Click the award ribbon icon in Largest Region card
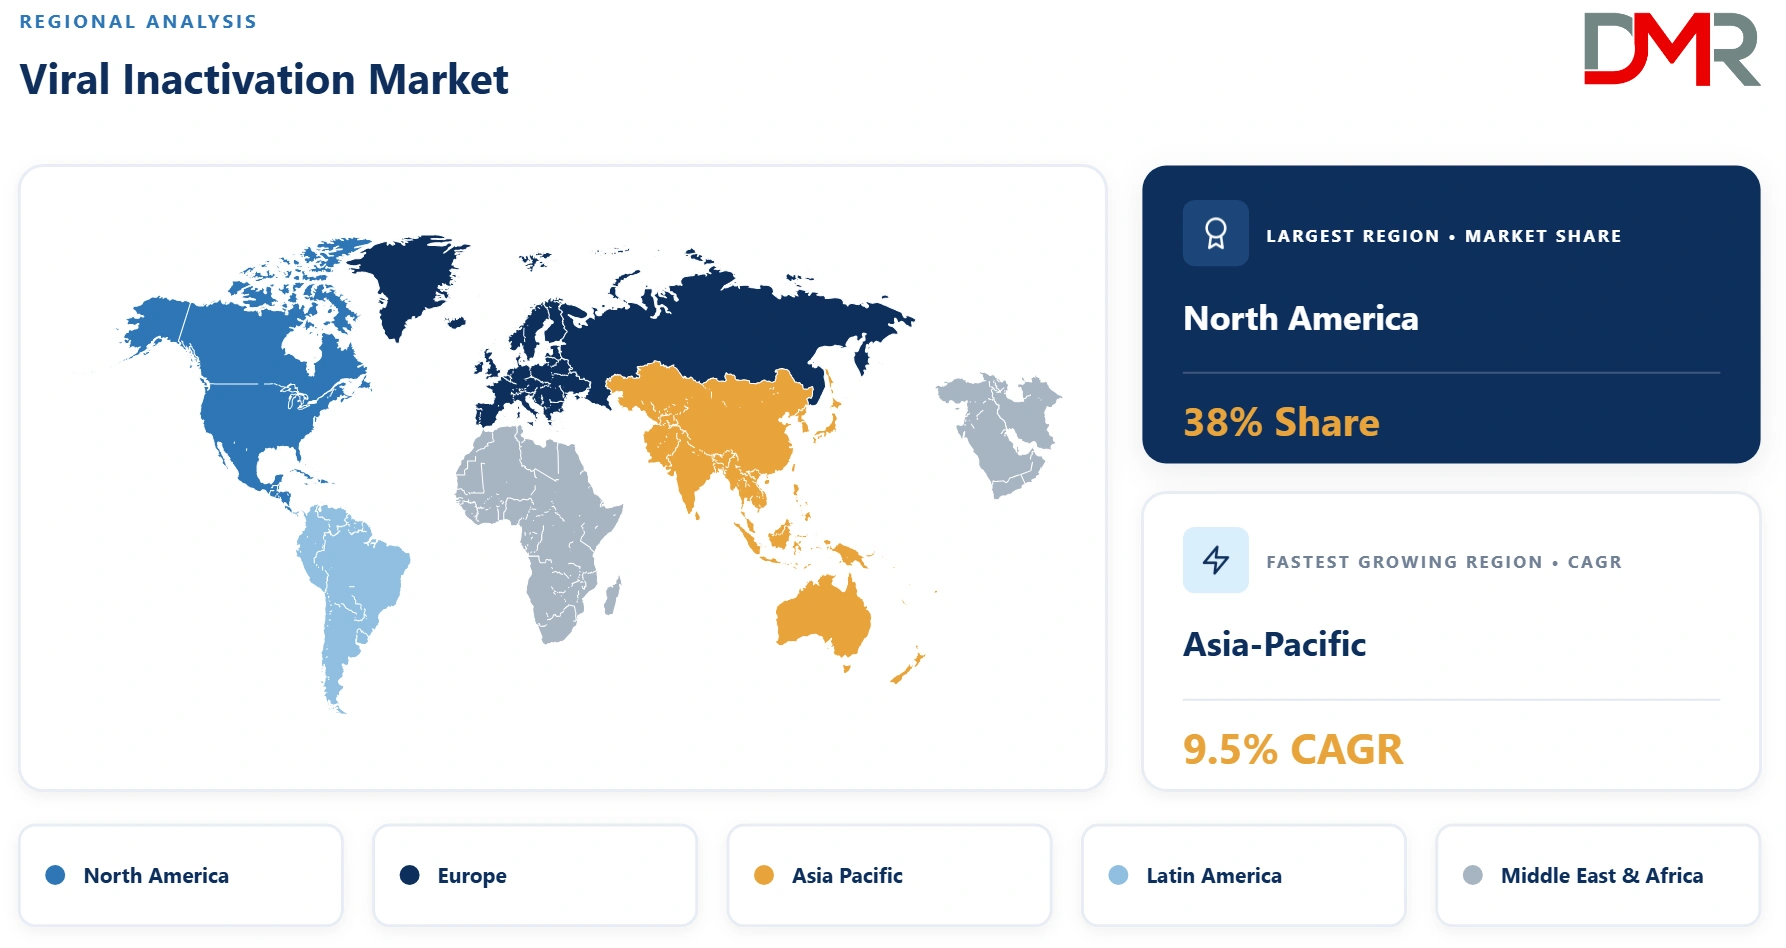 tap(1215, 233)
